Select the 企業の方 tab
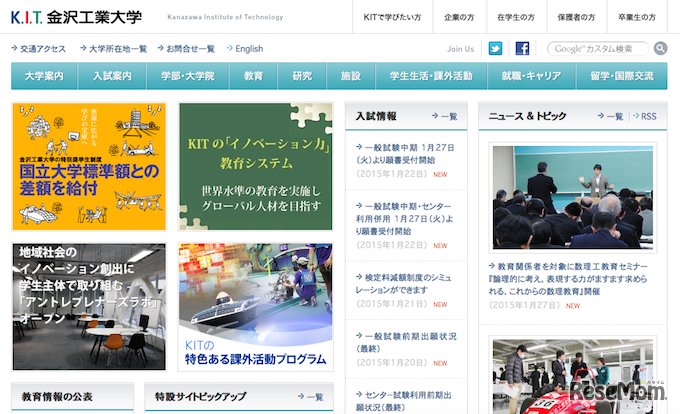The height and width of the screenshot is (414, 680). click(x=459, y=17)
